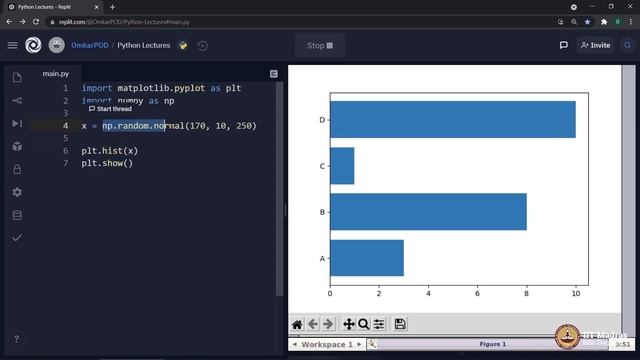Click bar B in the chart

[428, 212]
